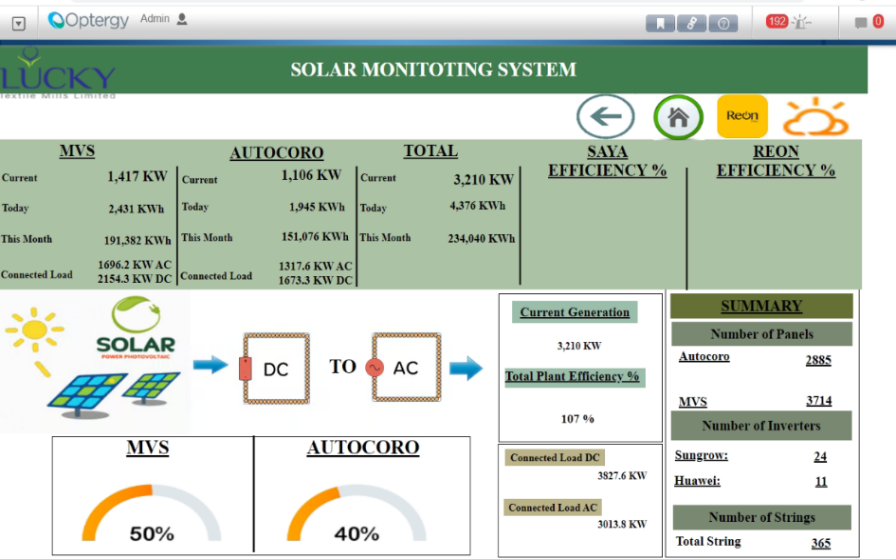Click the Connected Load AC label
This screenshot has width=896, height=559.
tap(553, 508)
